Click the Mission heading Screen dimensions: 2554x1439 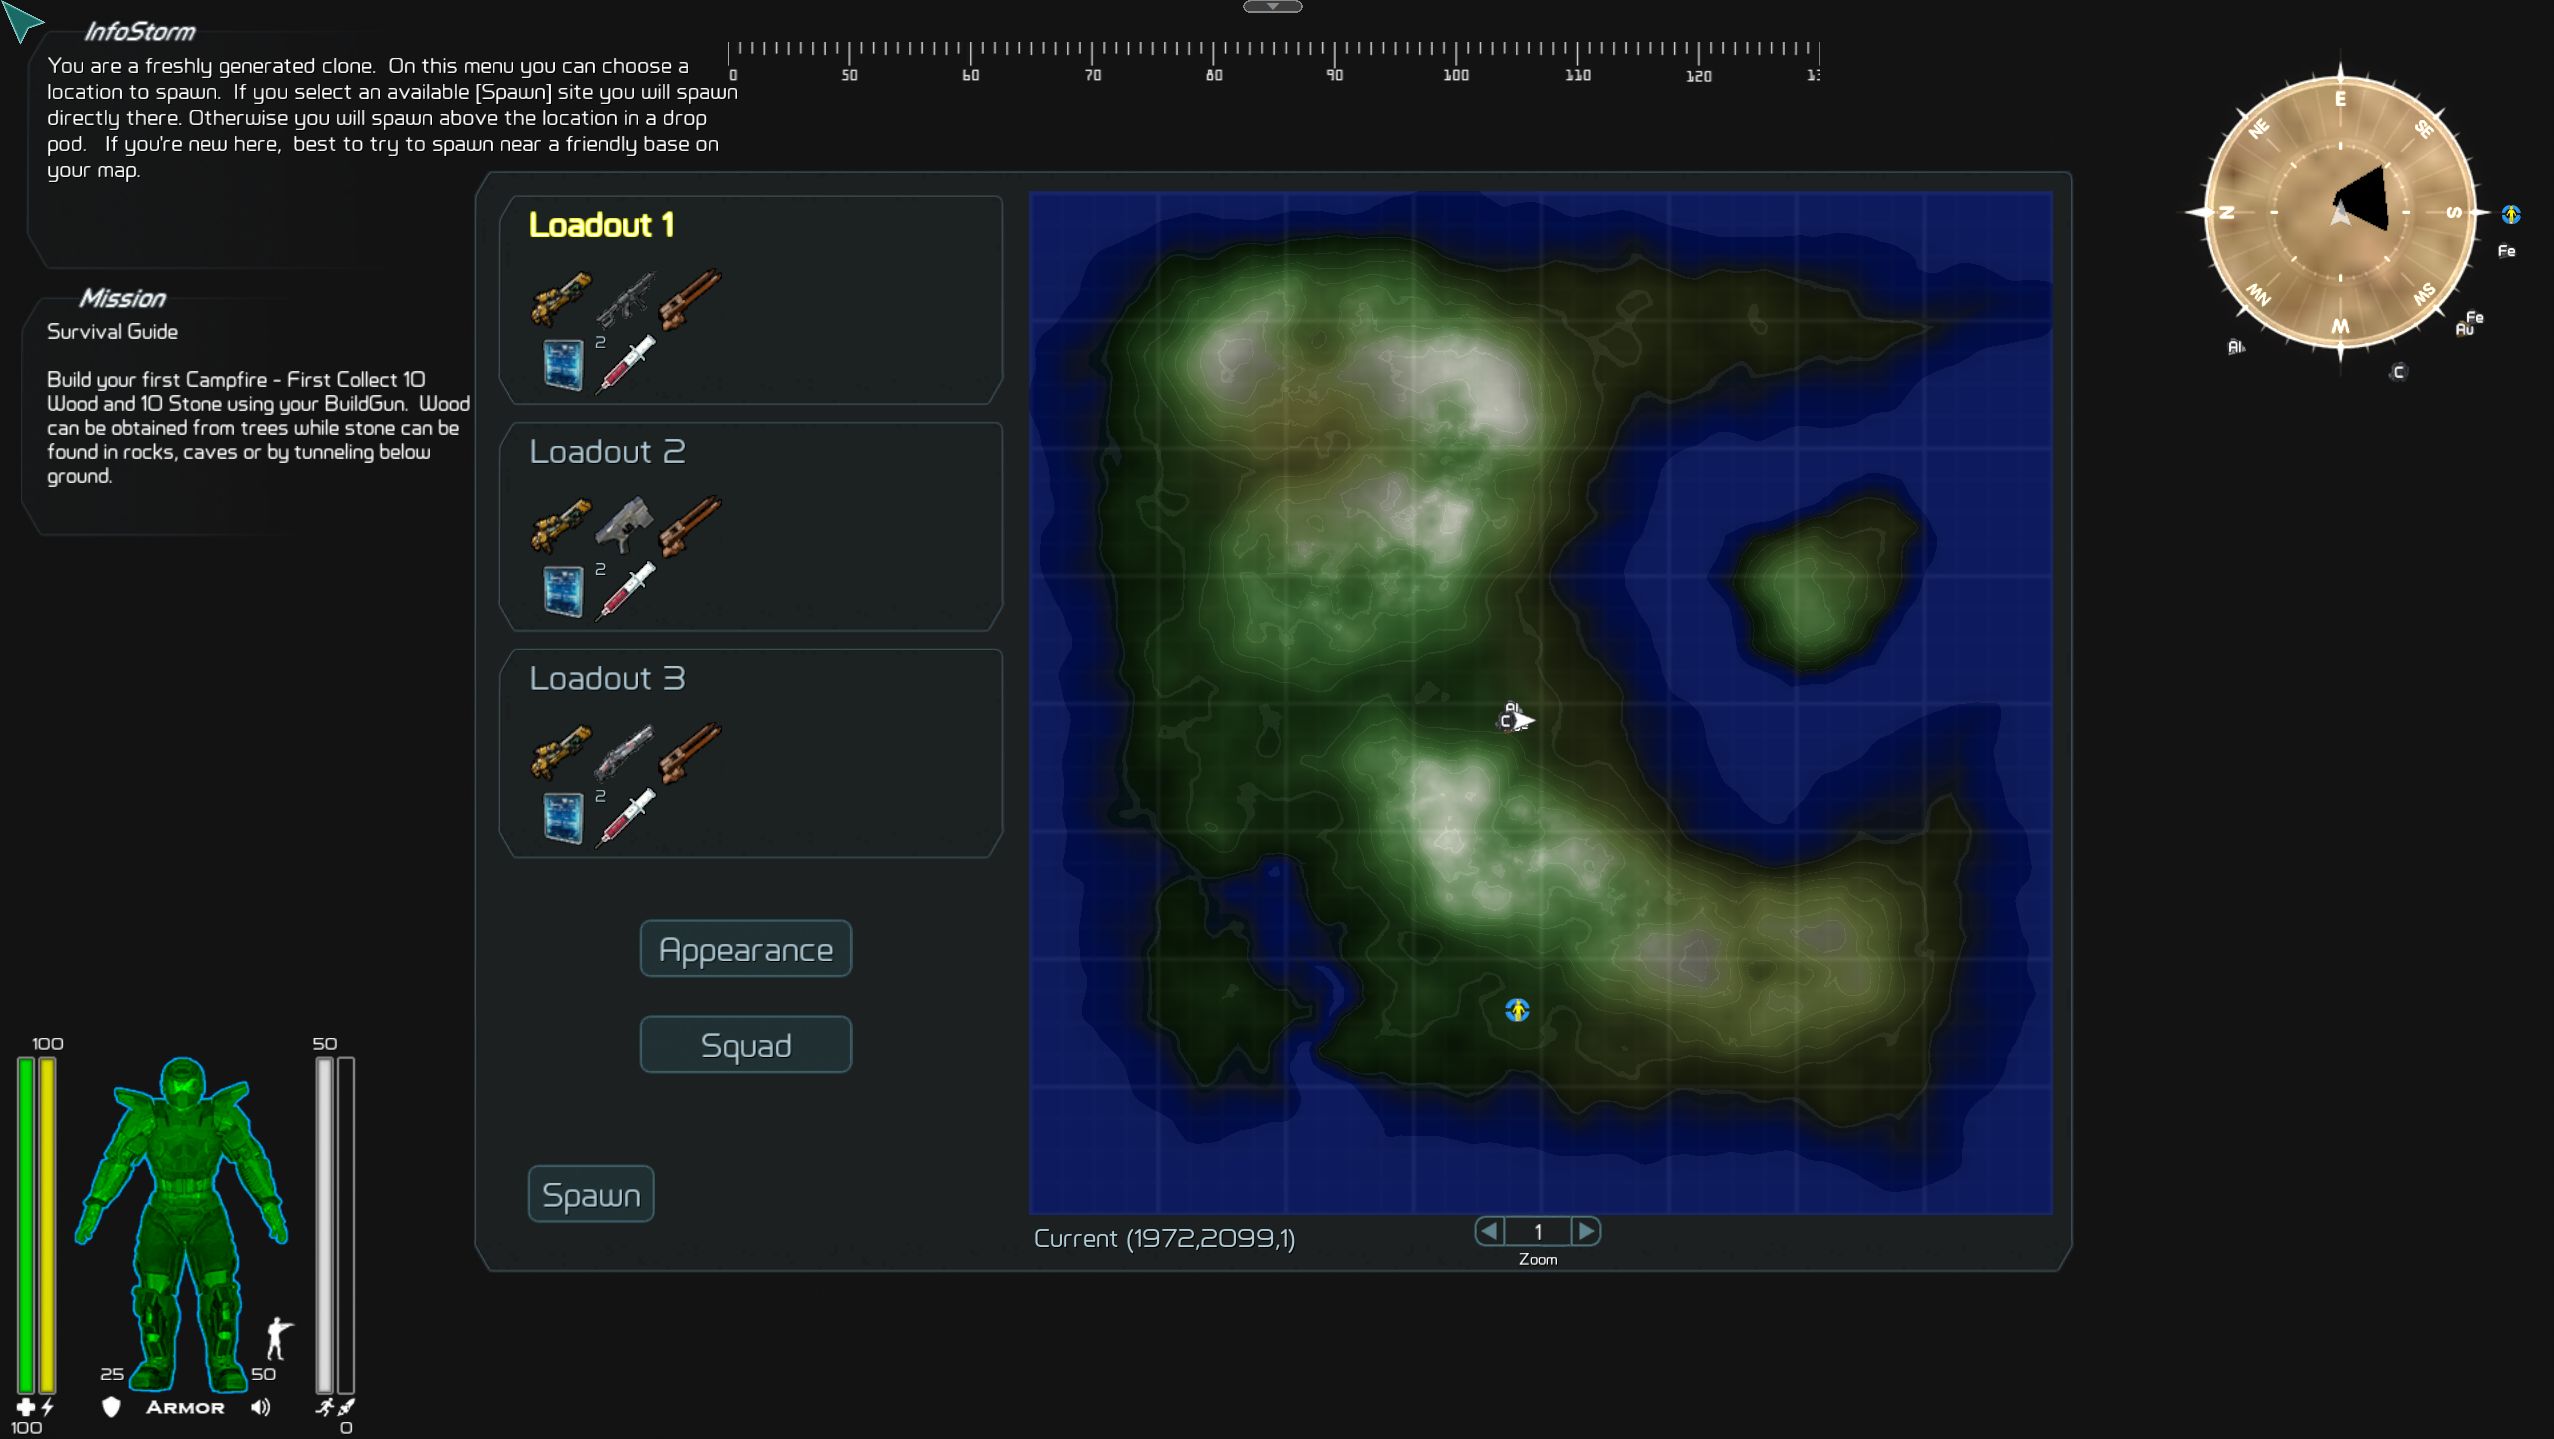(123, 298)
